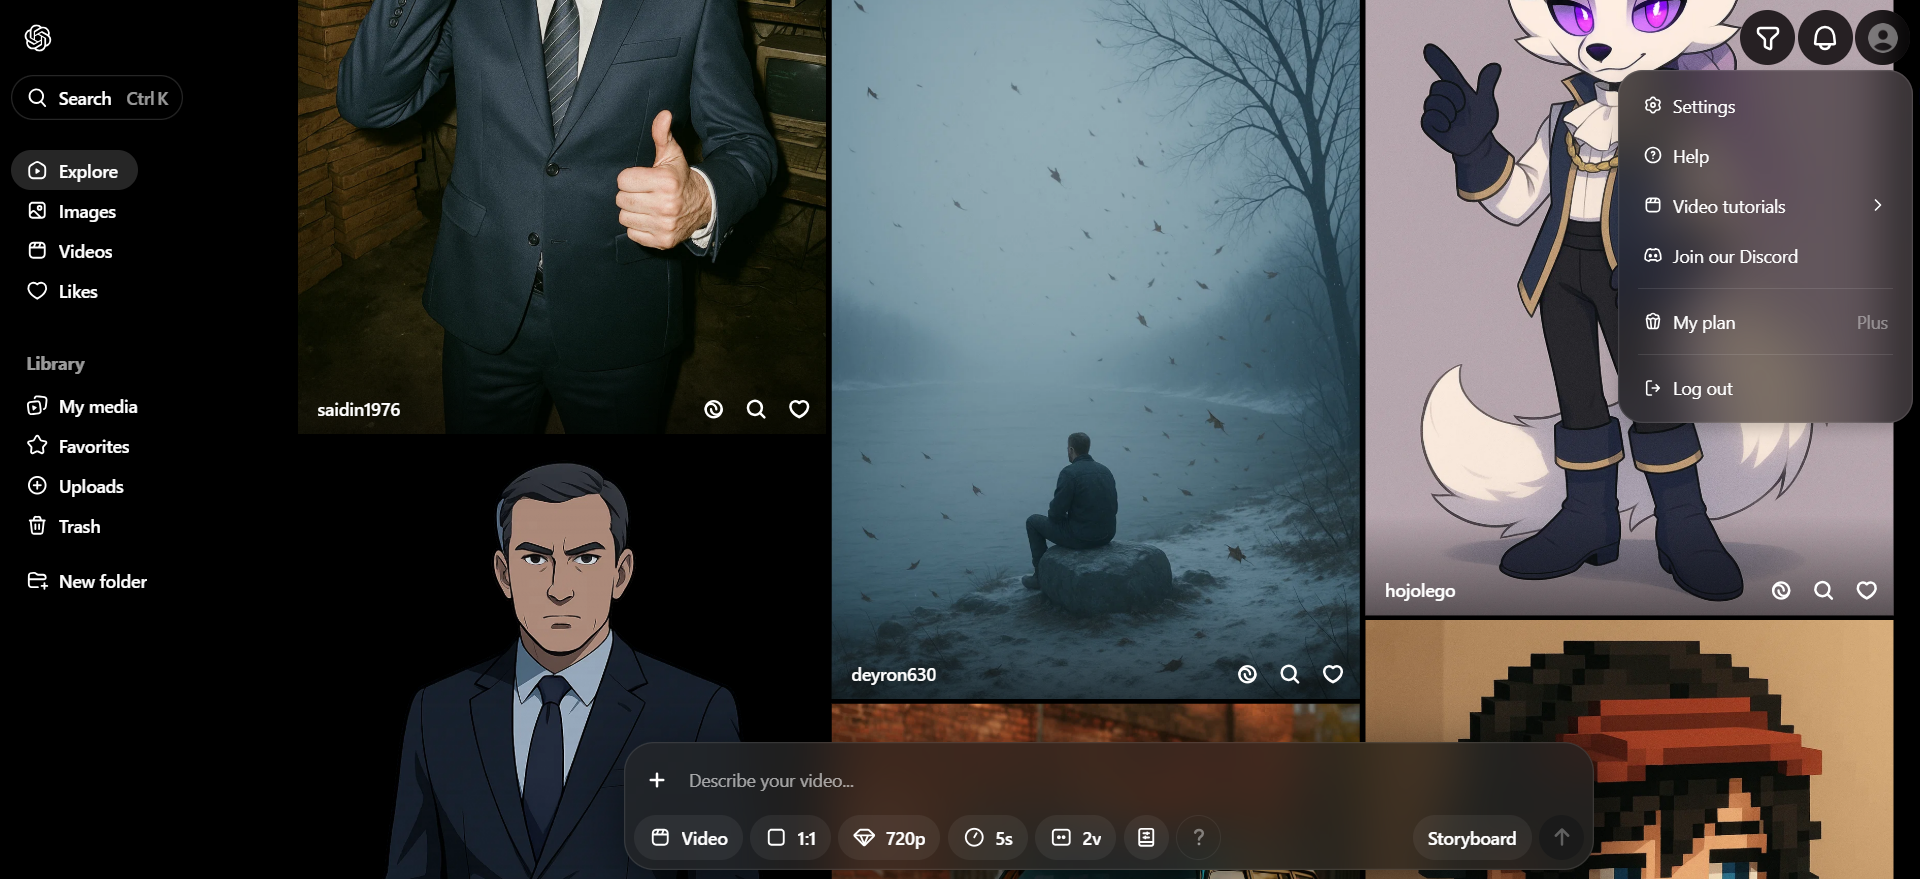The height and width of the screenshot is (879, 1920).
Task: Like deyron630's foggy lake image
Action: pyautogui.click(x=1333, y=675)
